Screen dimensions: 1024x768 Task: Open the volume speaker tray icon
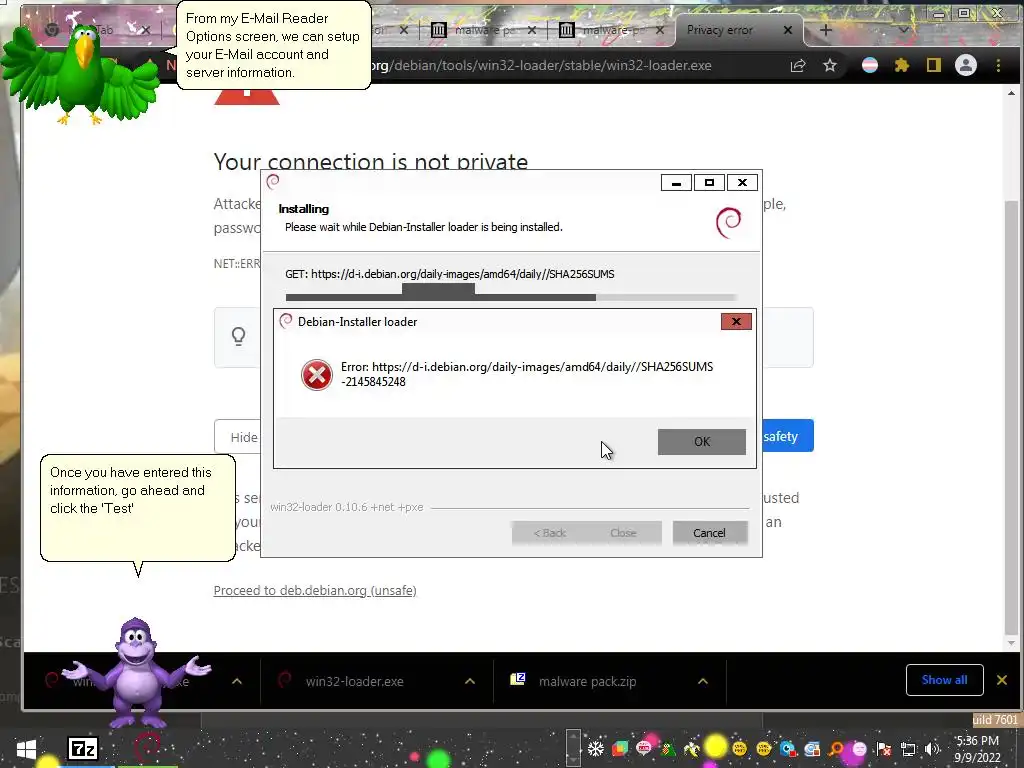click(932, 749)
